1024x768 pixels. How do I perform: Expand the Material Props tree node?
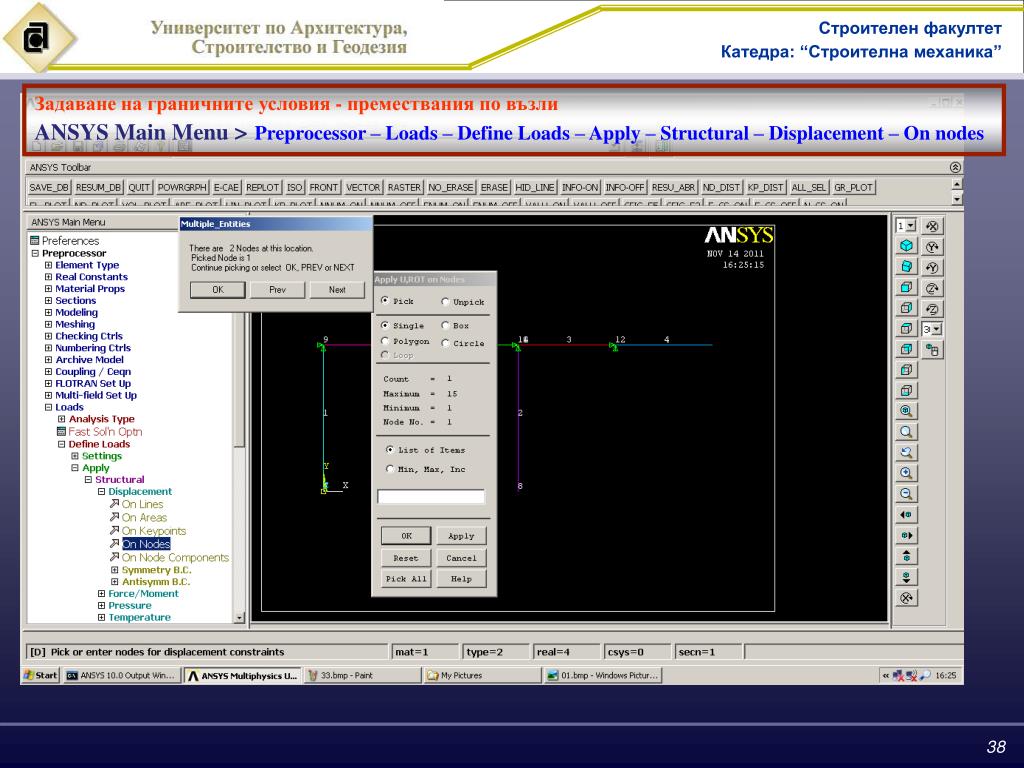[48, 289]
